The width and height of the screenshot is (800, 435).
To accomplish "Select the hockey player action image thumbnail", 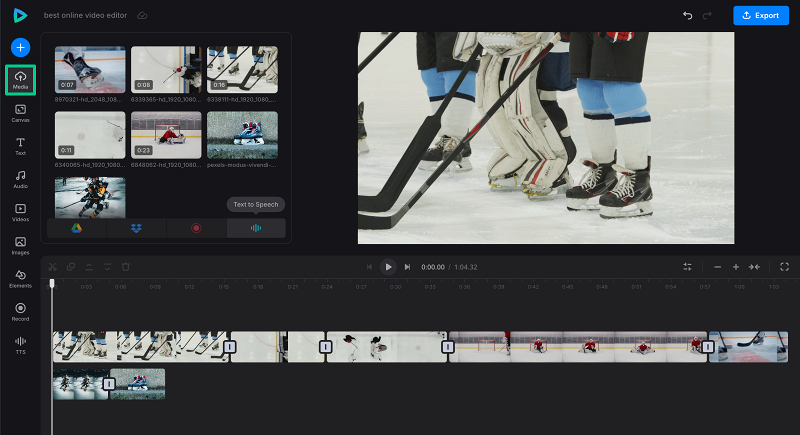I will 90,197.
